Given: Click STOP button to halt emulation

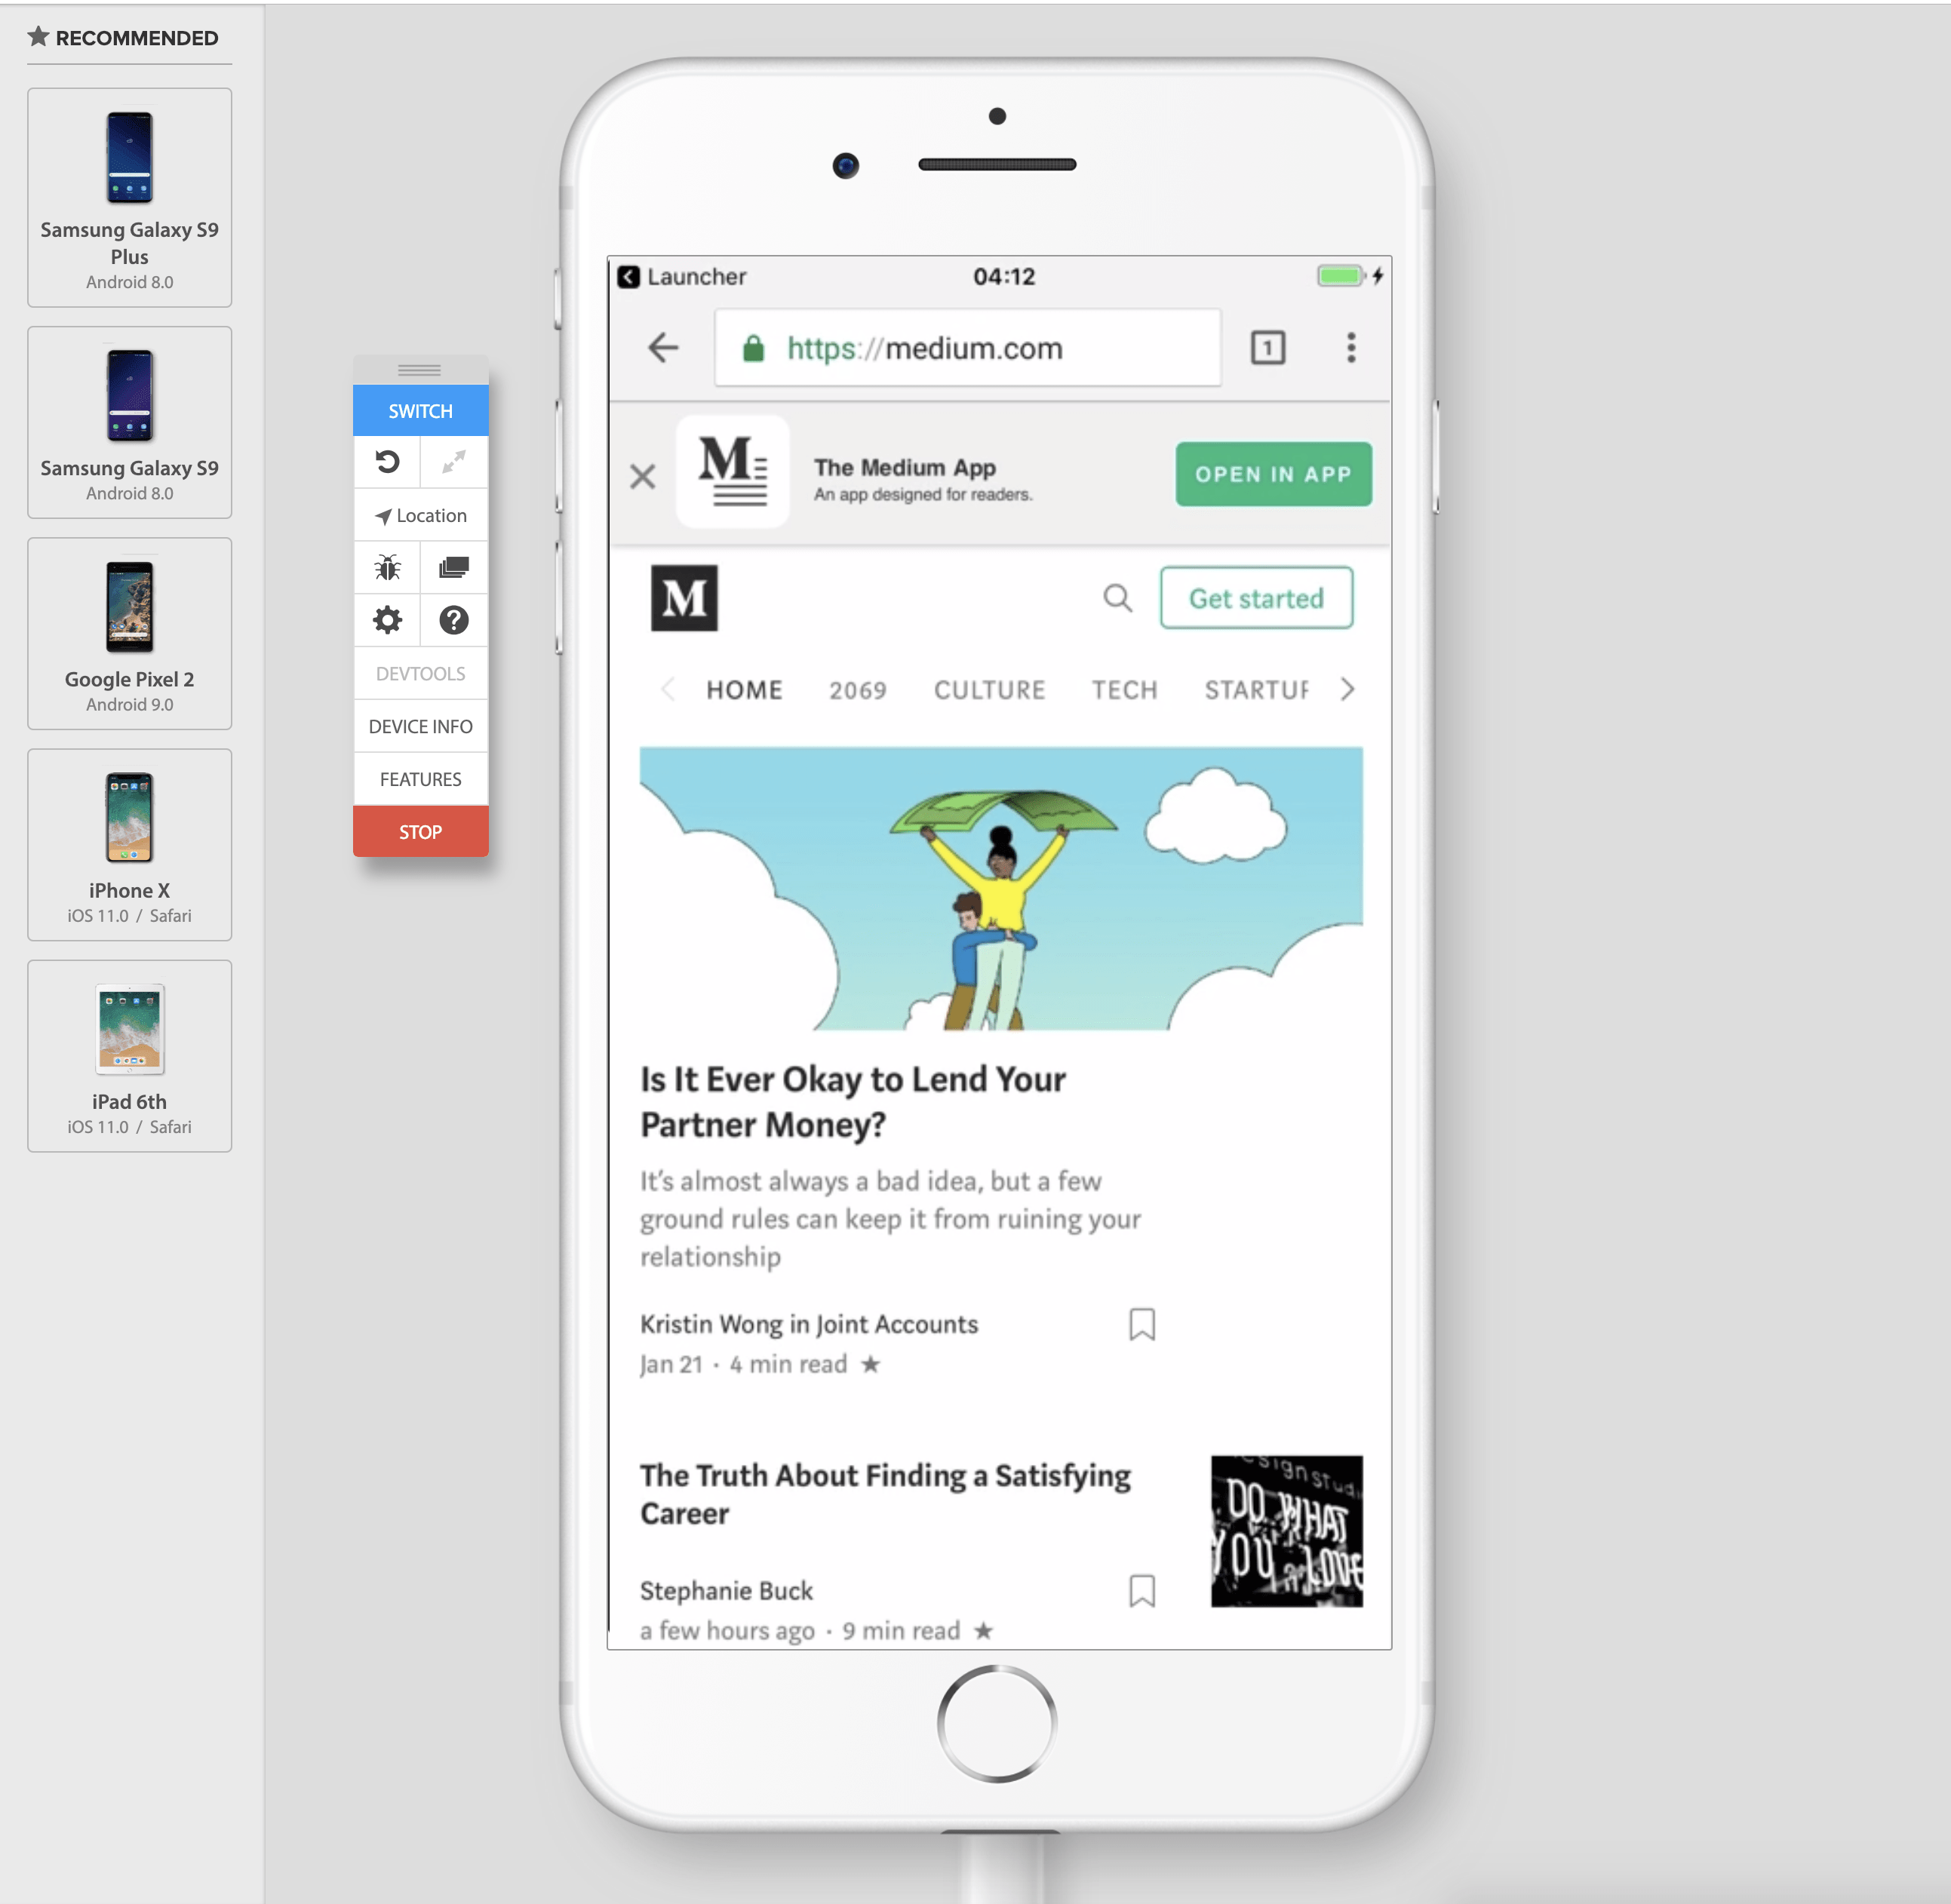Looking at the screenshot, I should (x=420, y=832).
